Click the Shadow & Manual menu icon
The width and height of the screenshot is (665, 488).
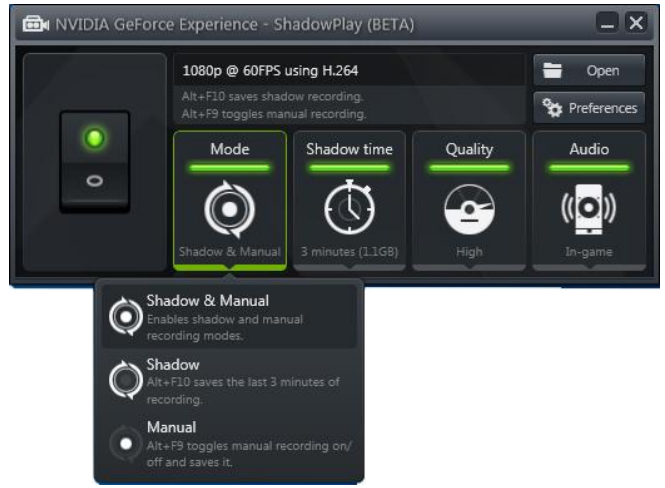126,317
